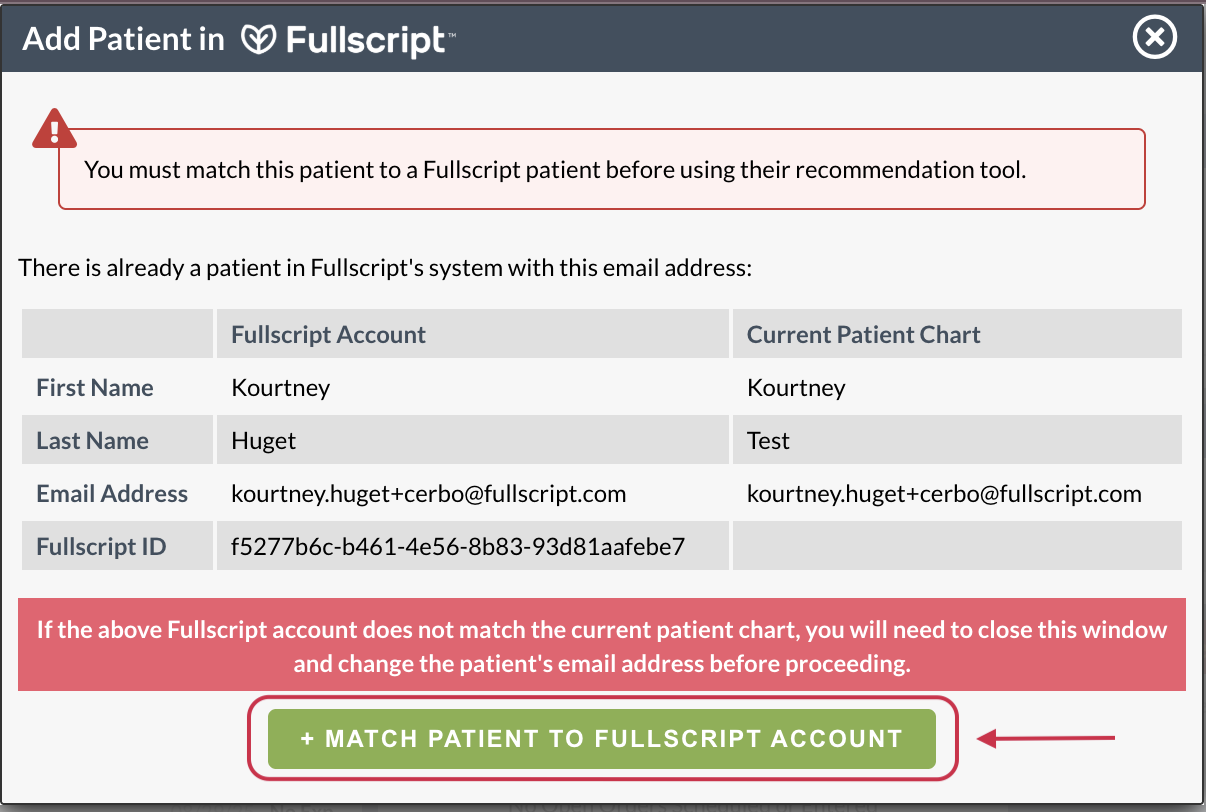1206x812 pixels.
Task: Click the empty Fullscript ID chart cell
Action: (x=957, y=547)
